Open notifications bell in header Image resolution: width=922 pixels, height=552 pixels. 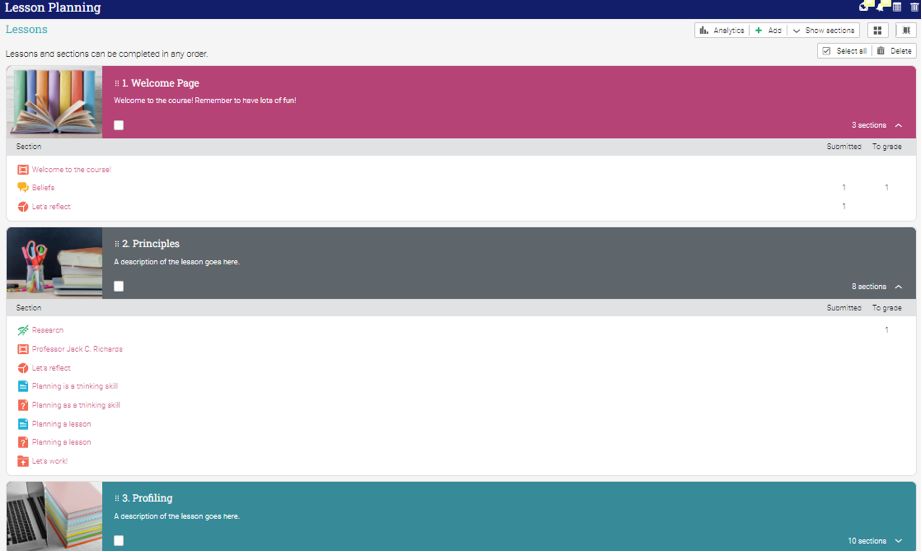882,6
